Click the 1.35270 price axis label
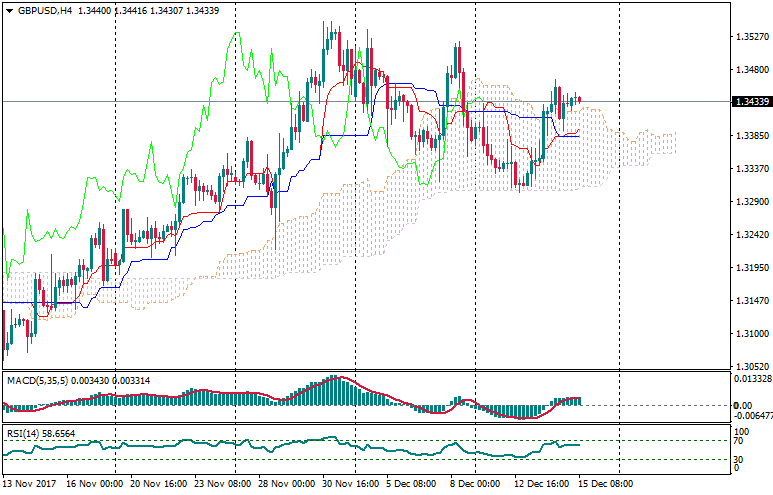The height and width of the screenshot is (495, 773). [750, 37]
